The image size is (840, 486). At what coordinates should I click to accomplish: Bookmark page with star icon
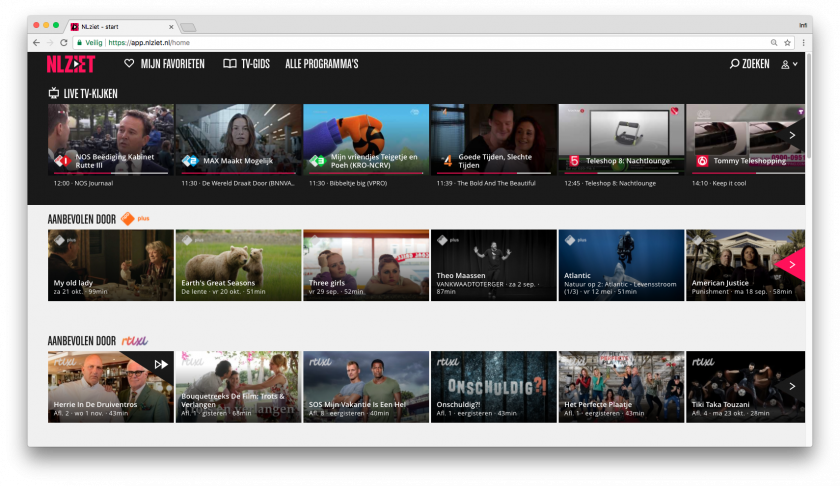coord(788,42)
